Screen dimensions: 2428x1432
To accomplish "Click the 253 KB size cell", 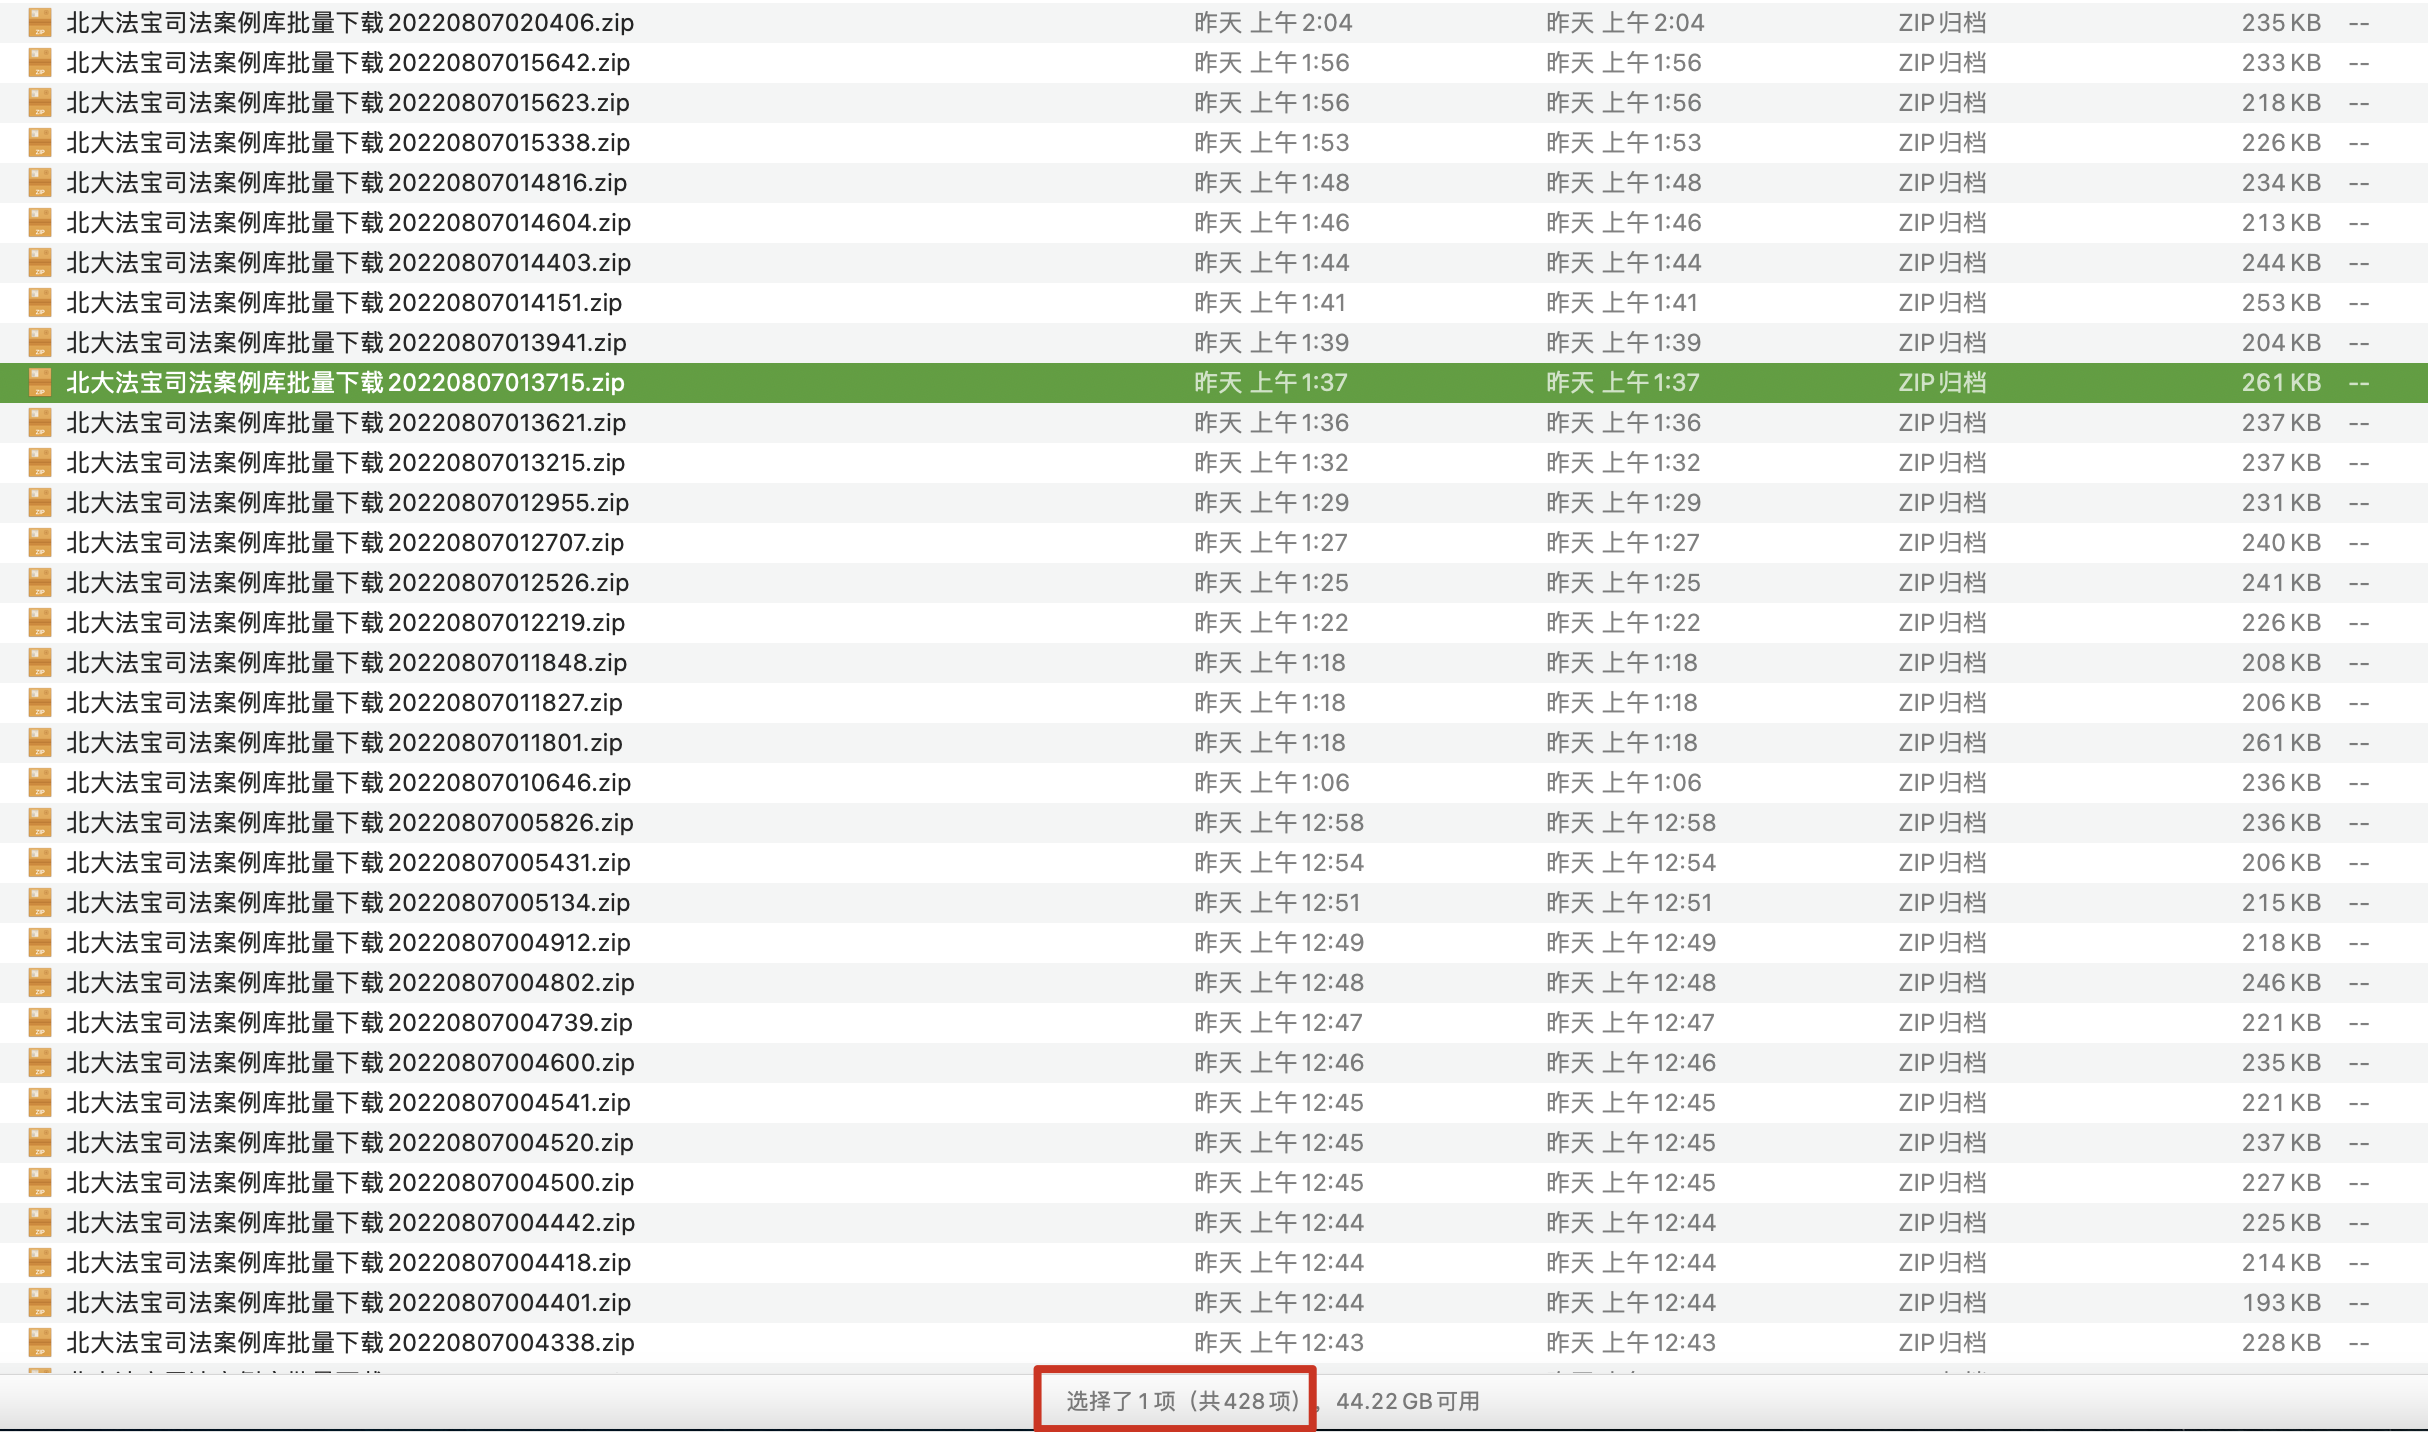I will (x=2280, y=302).
